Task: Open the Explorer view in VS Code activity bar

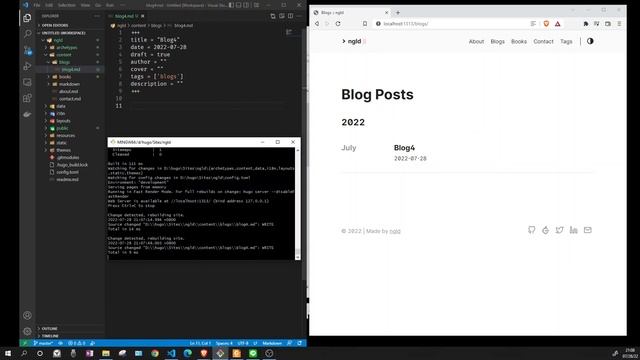Action: (x=27, y=18)
